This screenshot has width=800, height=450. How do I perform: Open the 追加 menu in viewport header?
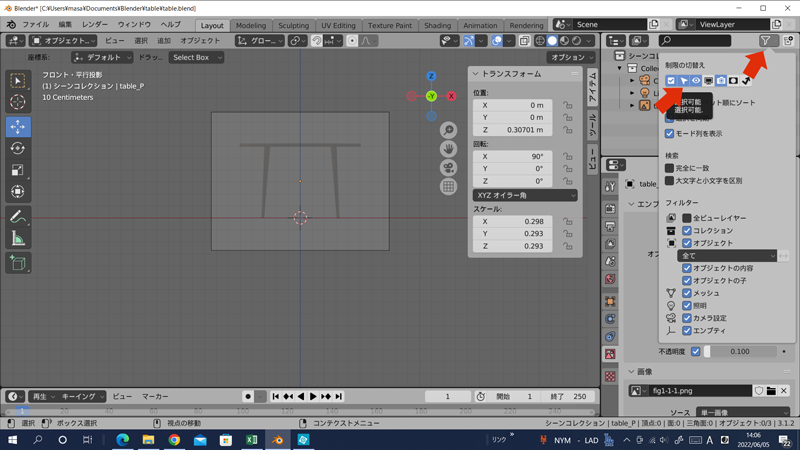(164, 41)
